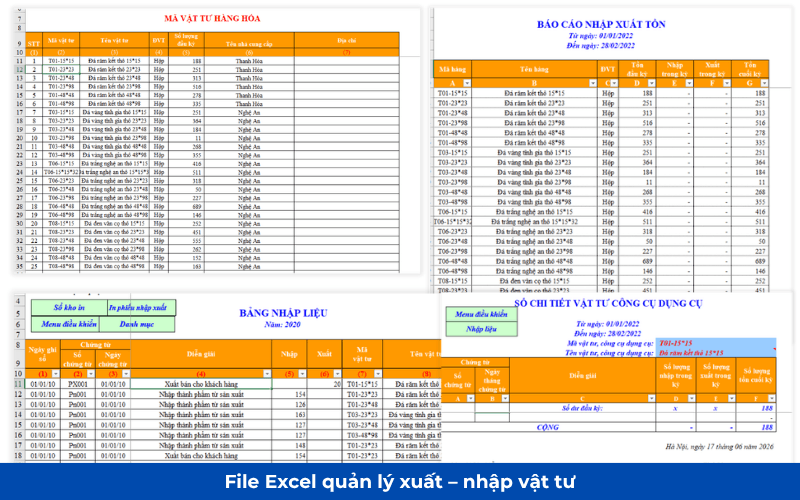800x500 pixels.
Task: Select Tồn cuối kỳ "11" for T03-23*98
Action: [x=750, y=182]
